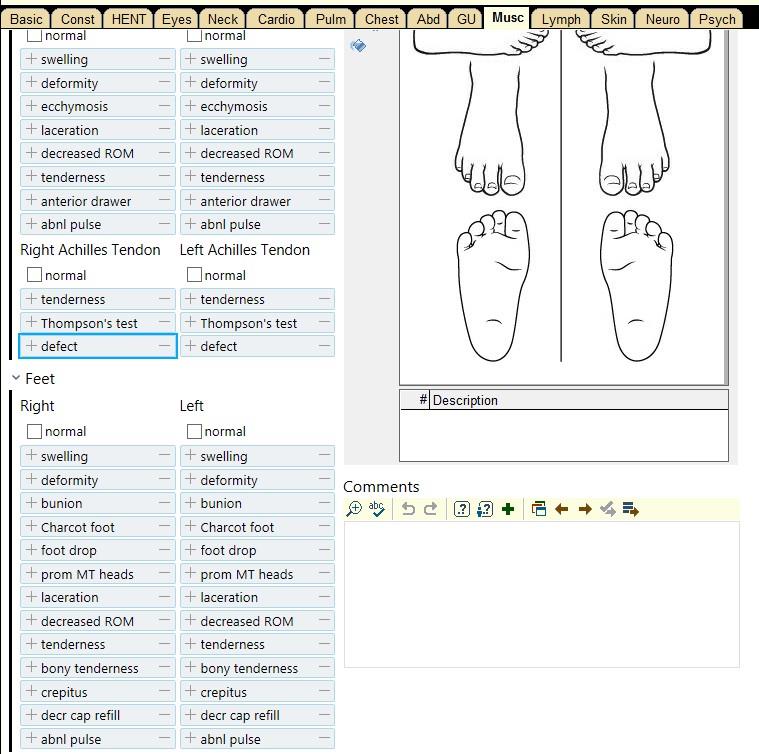Click the brown right arrow in Comments toolbar
759x754 pixels.
pyautogui.click(x=585, y=509)
